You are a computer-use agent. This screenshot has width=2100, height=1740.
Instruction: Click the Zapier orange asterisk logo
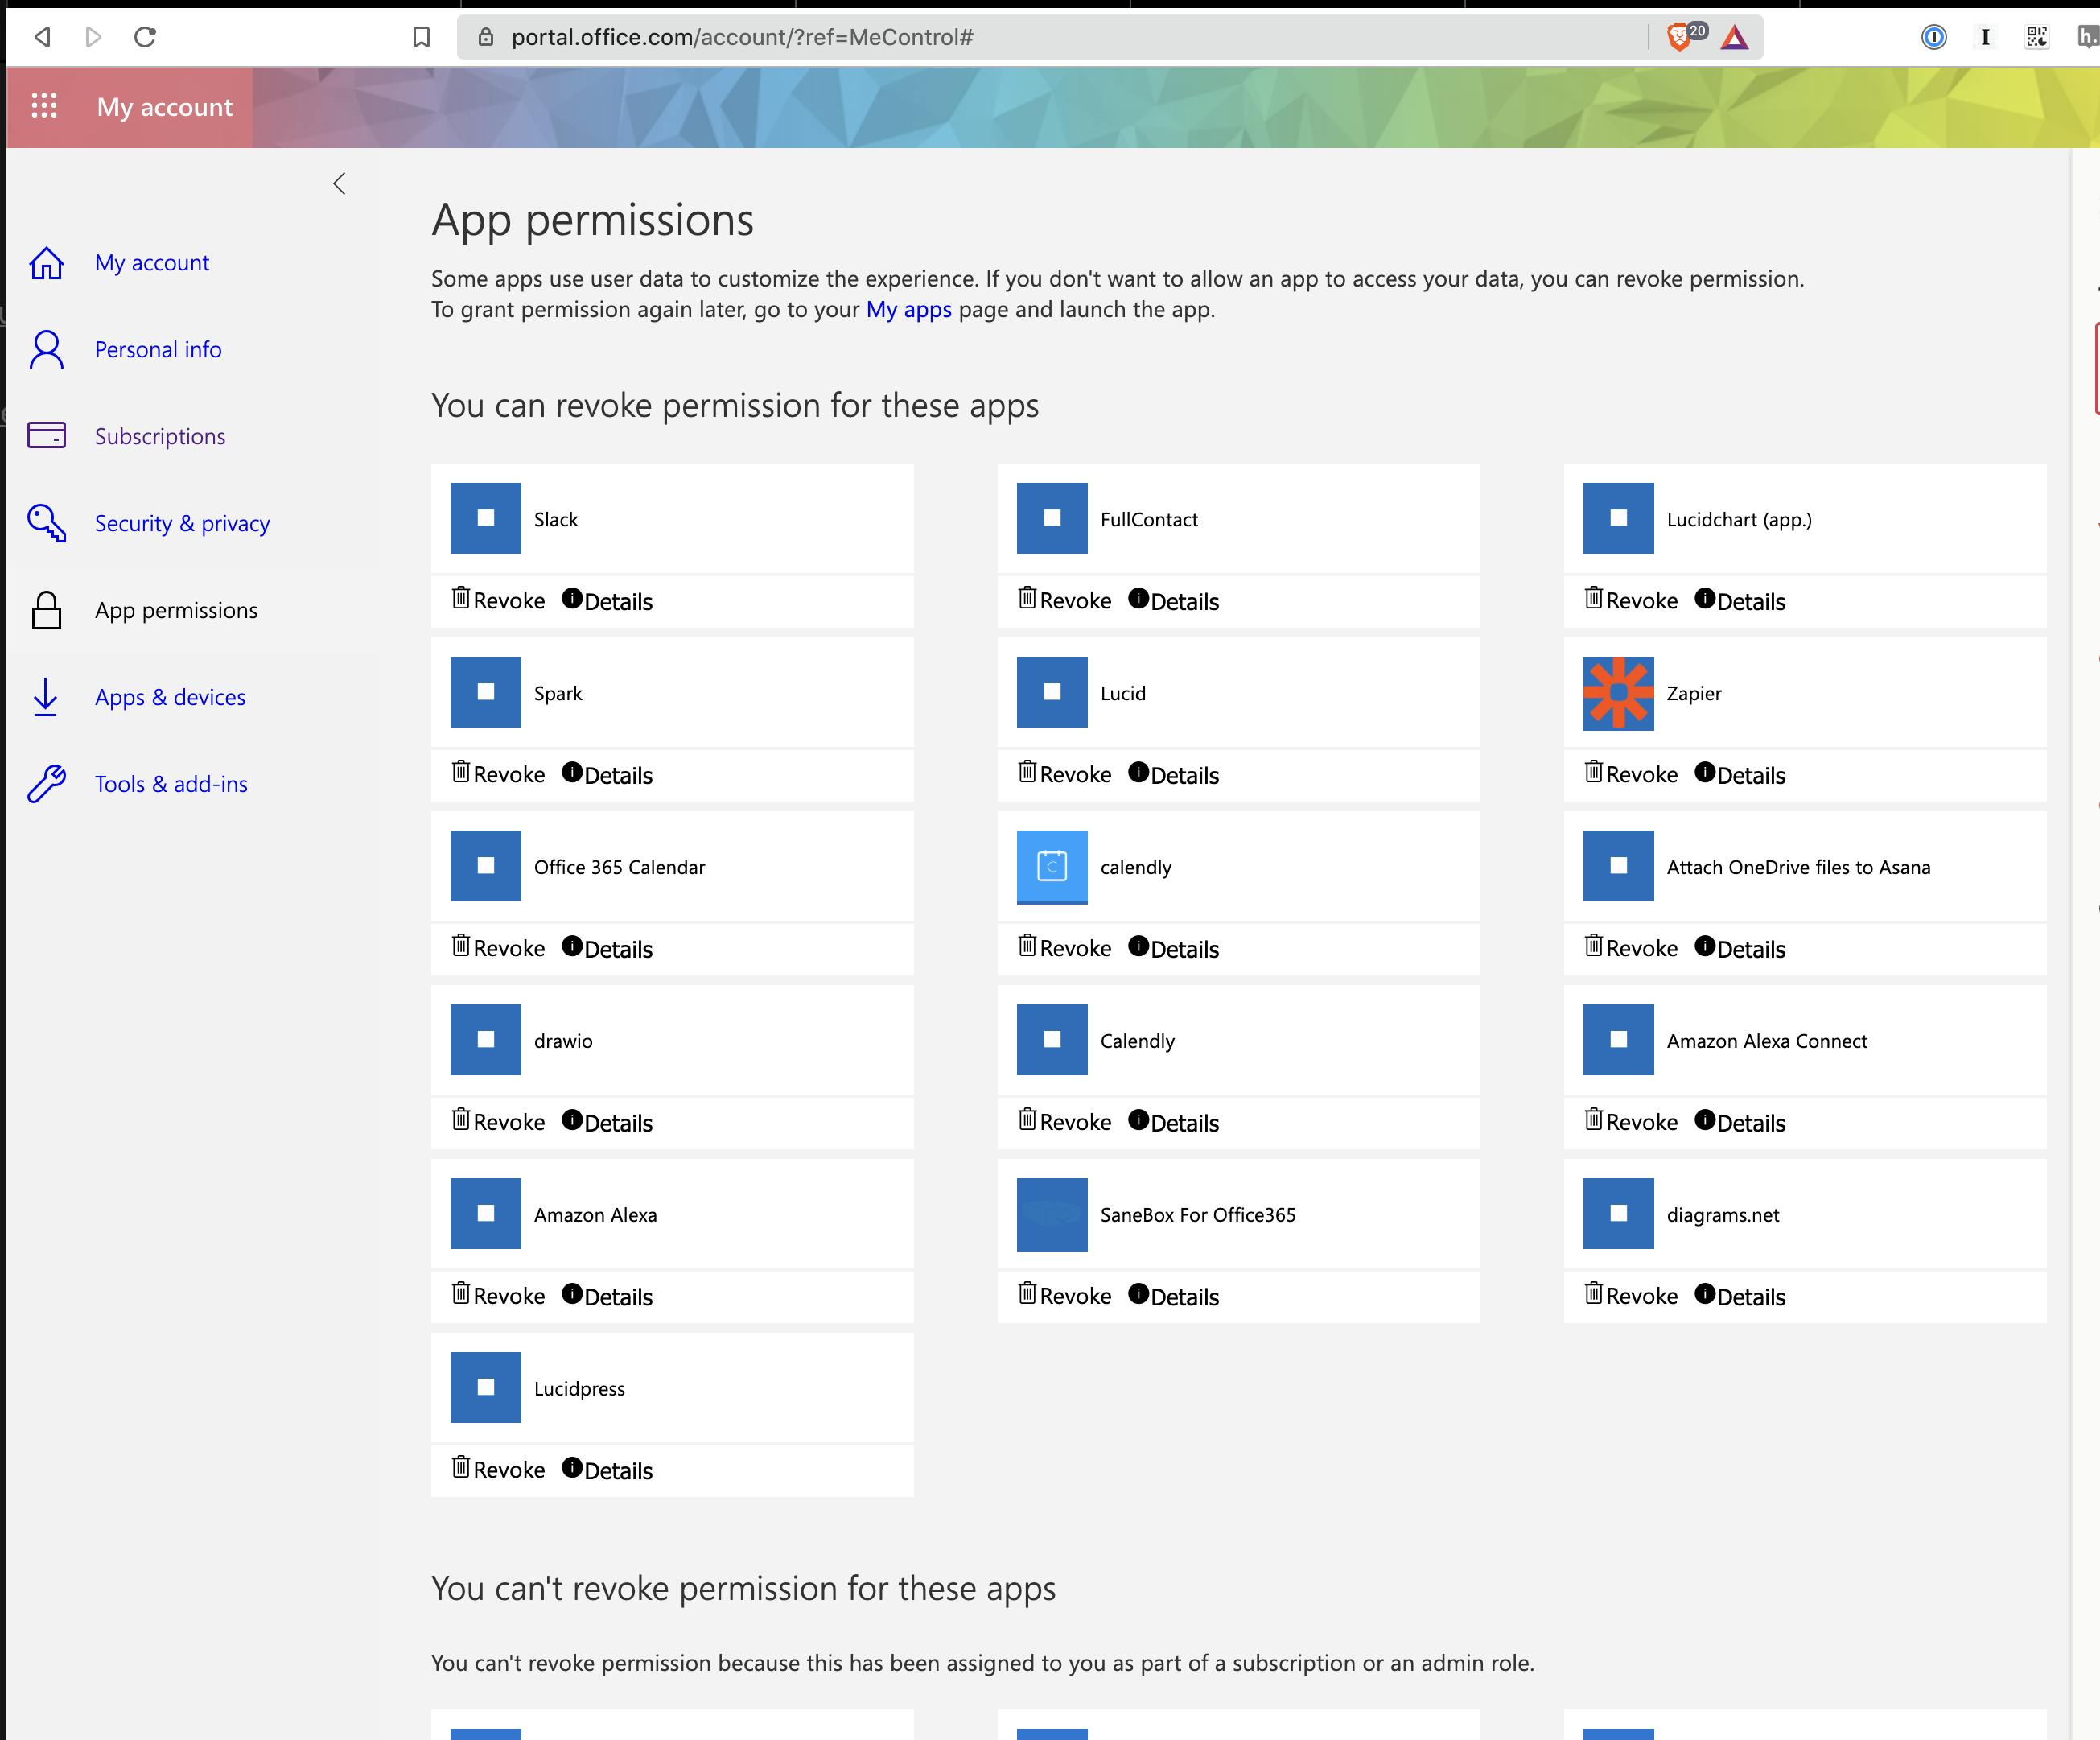pos(1618,693)
